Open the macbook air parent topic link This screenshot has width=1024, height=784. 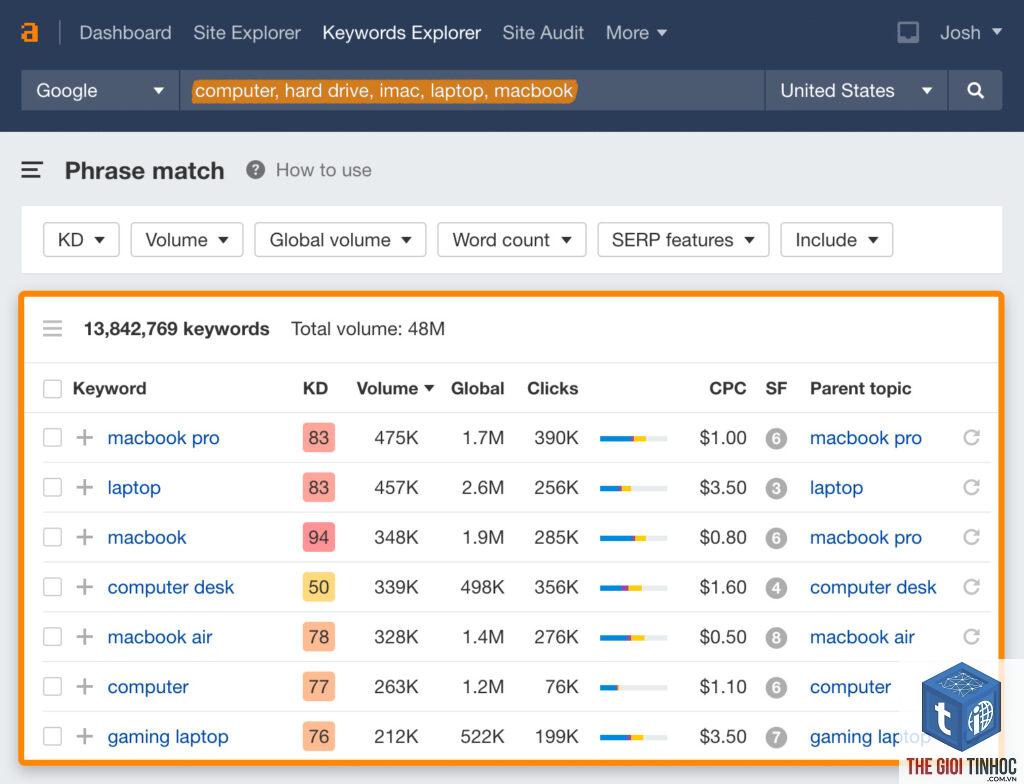tap(862, 636)
